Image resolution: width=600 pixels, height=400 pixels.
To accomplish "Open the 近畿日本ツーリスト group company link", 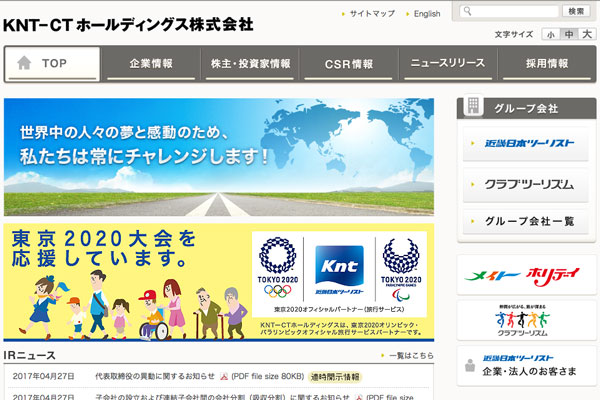I will point(525,144).
